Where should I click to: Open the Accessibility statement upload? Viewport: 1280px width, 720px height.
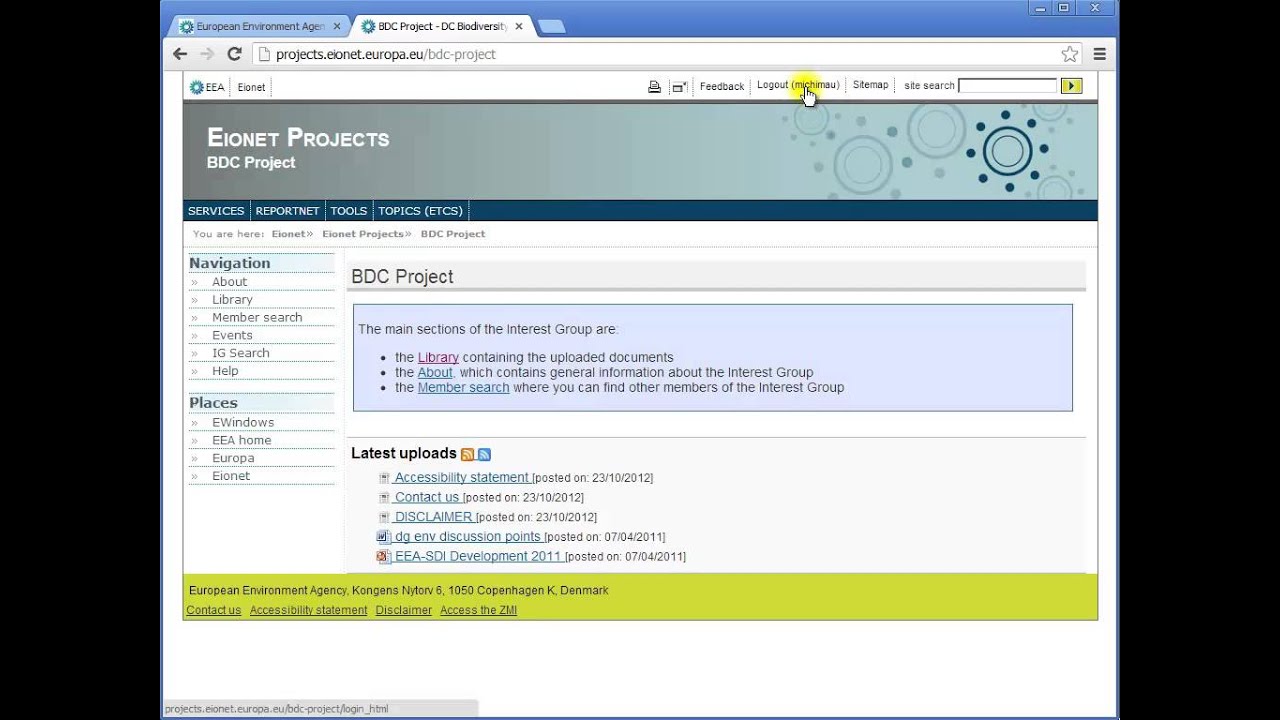pyautogui.click(x=462, y=478)
